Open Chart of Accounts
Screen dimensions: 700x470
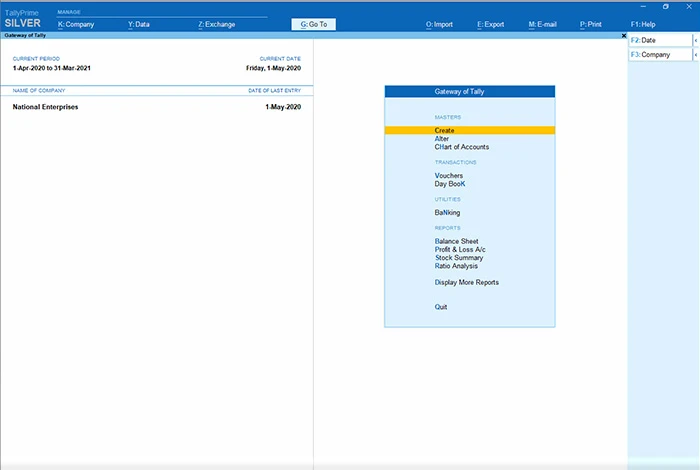[462, 147]
